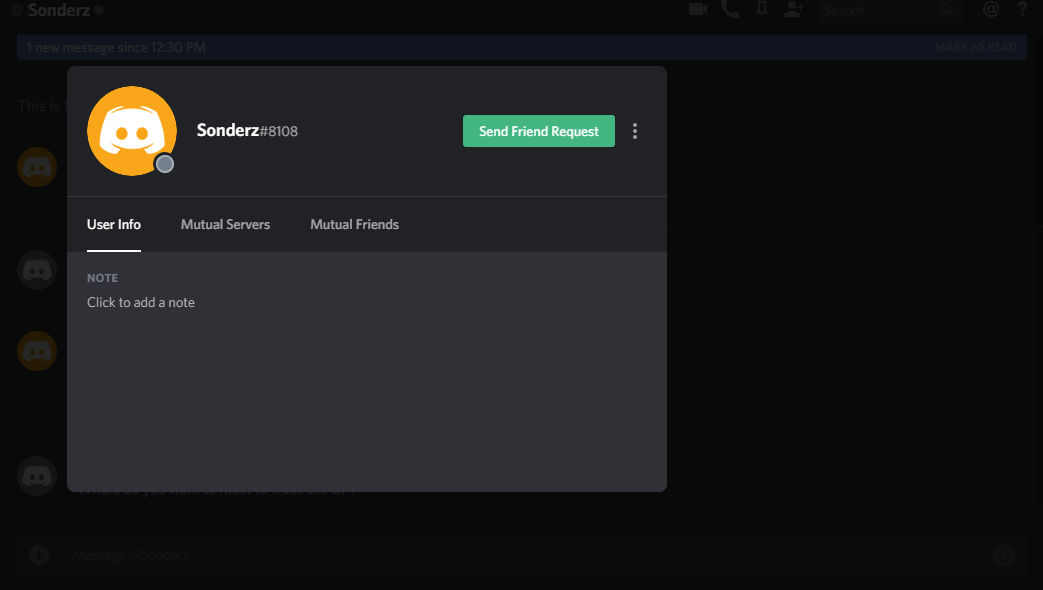Click the Sonderz name in the channel header
Screen dimensions: 1043x590
[59, 10]
